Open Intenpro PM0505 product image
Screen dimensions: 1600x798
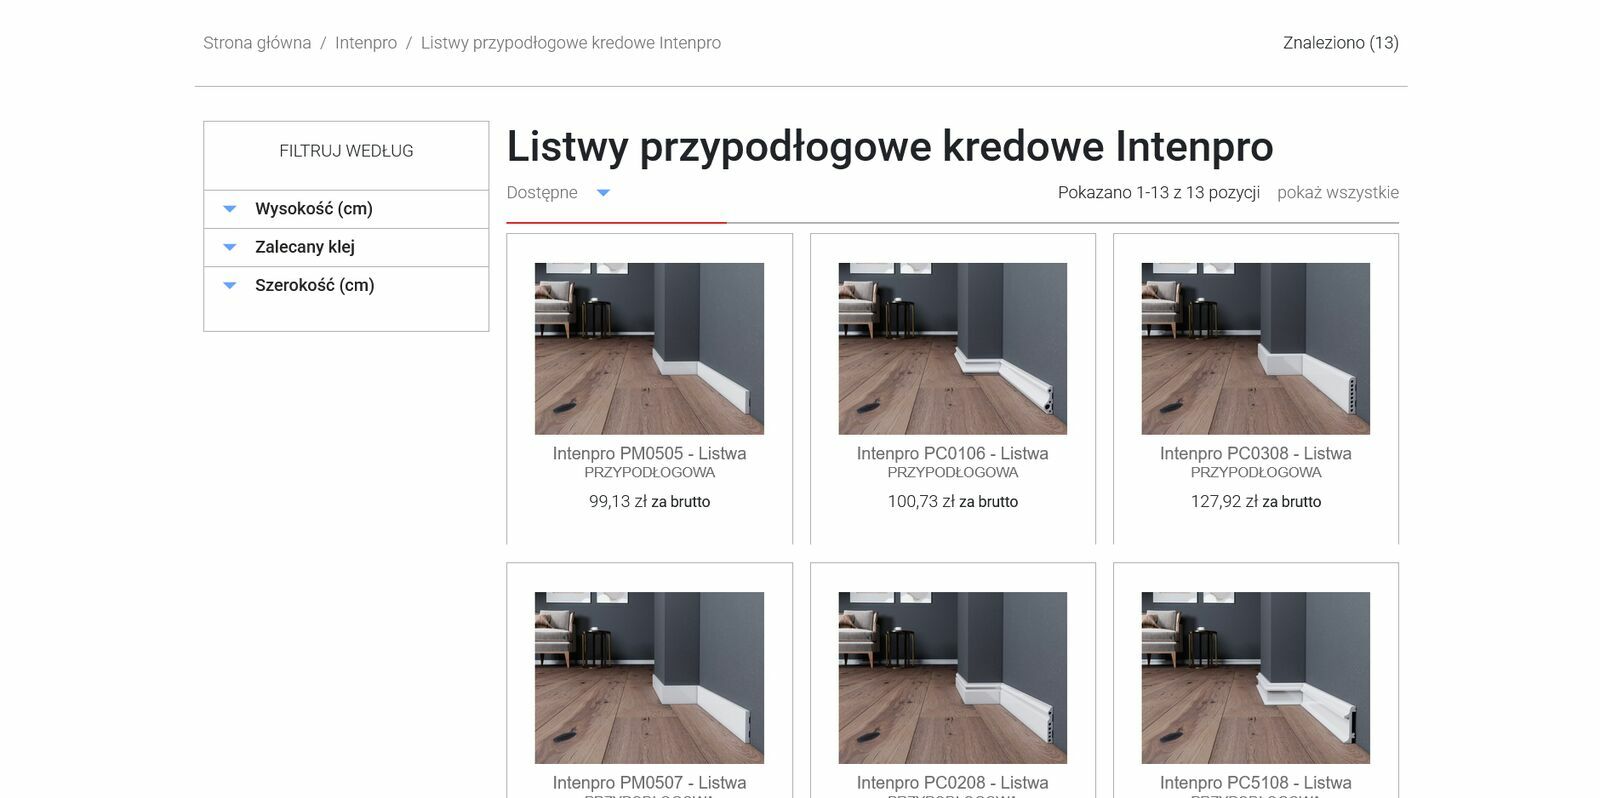point(649,349)
